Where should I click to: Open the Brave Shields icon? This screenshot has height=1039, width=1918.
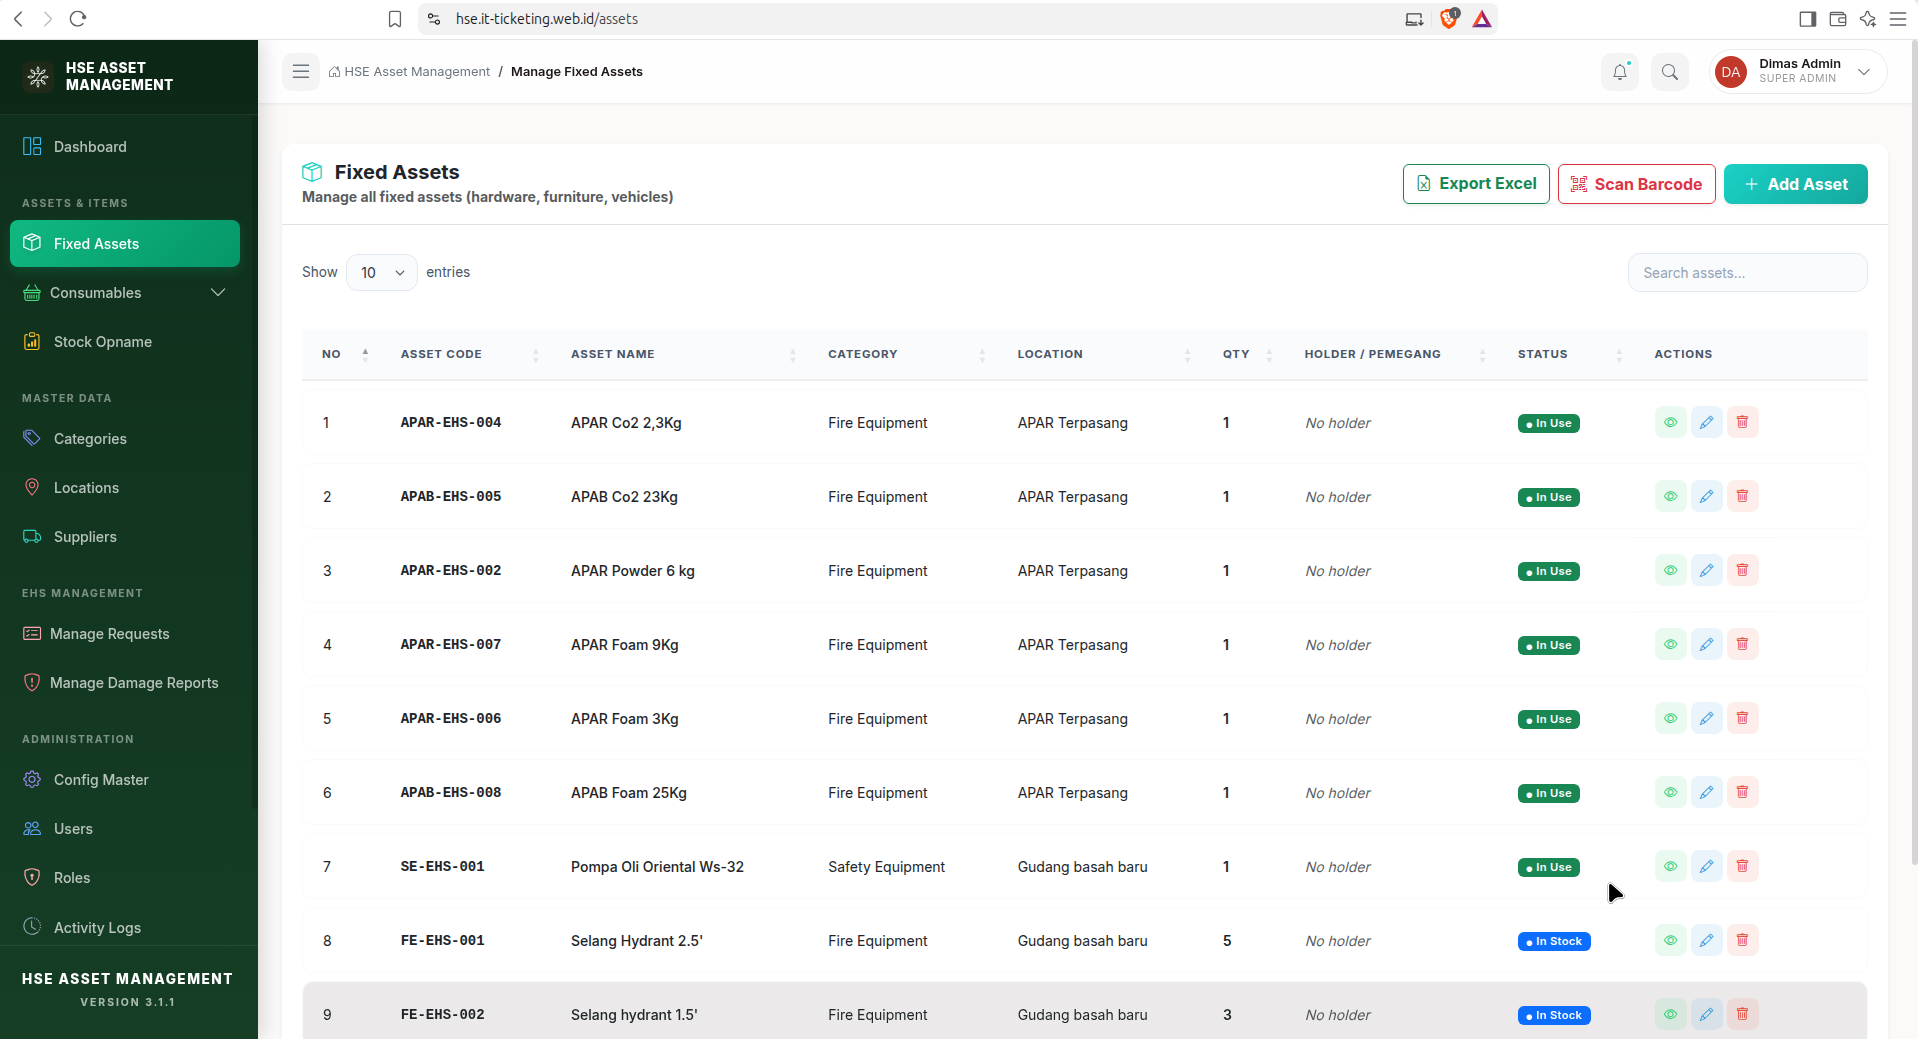(1448, 19)
